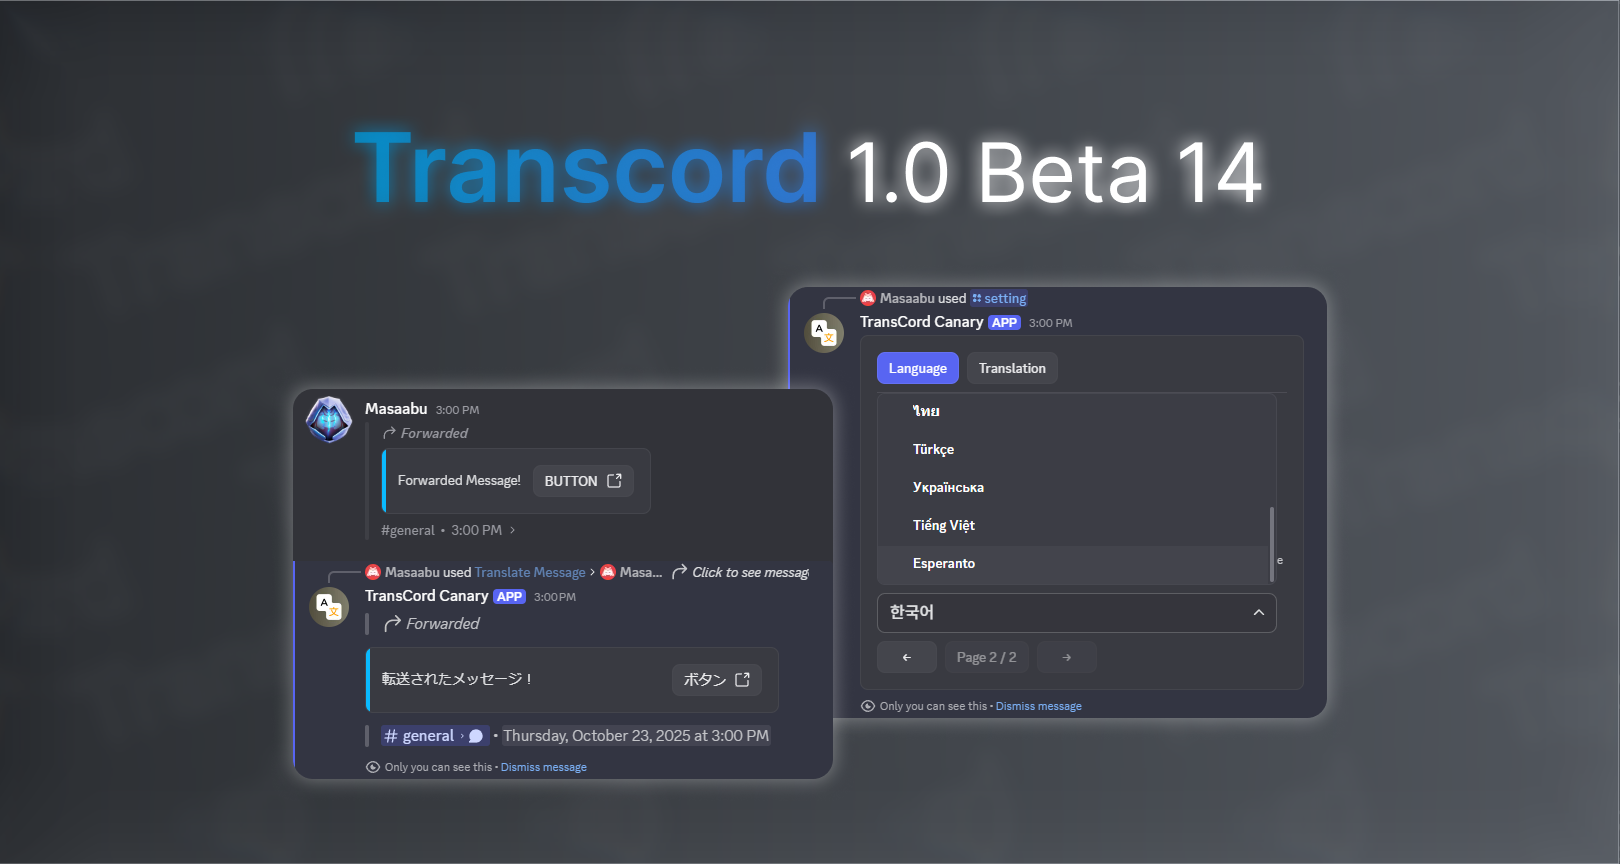1620x864 pixels.
Task: Click the small Discord avatar next to 'Masaabu used setting'
Action: pos(868,298)
